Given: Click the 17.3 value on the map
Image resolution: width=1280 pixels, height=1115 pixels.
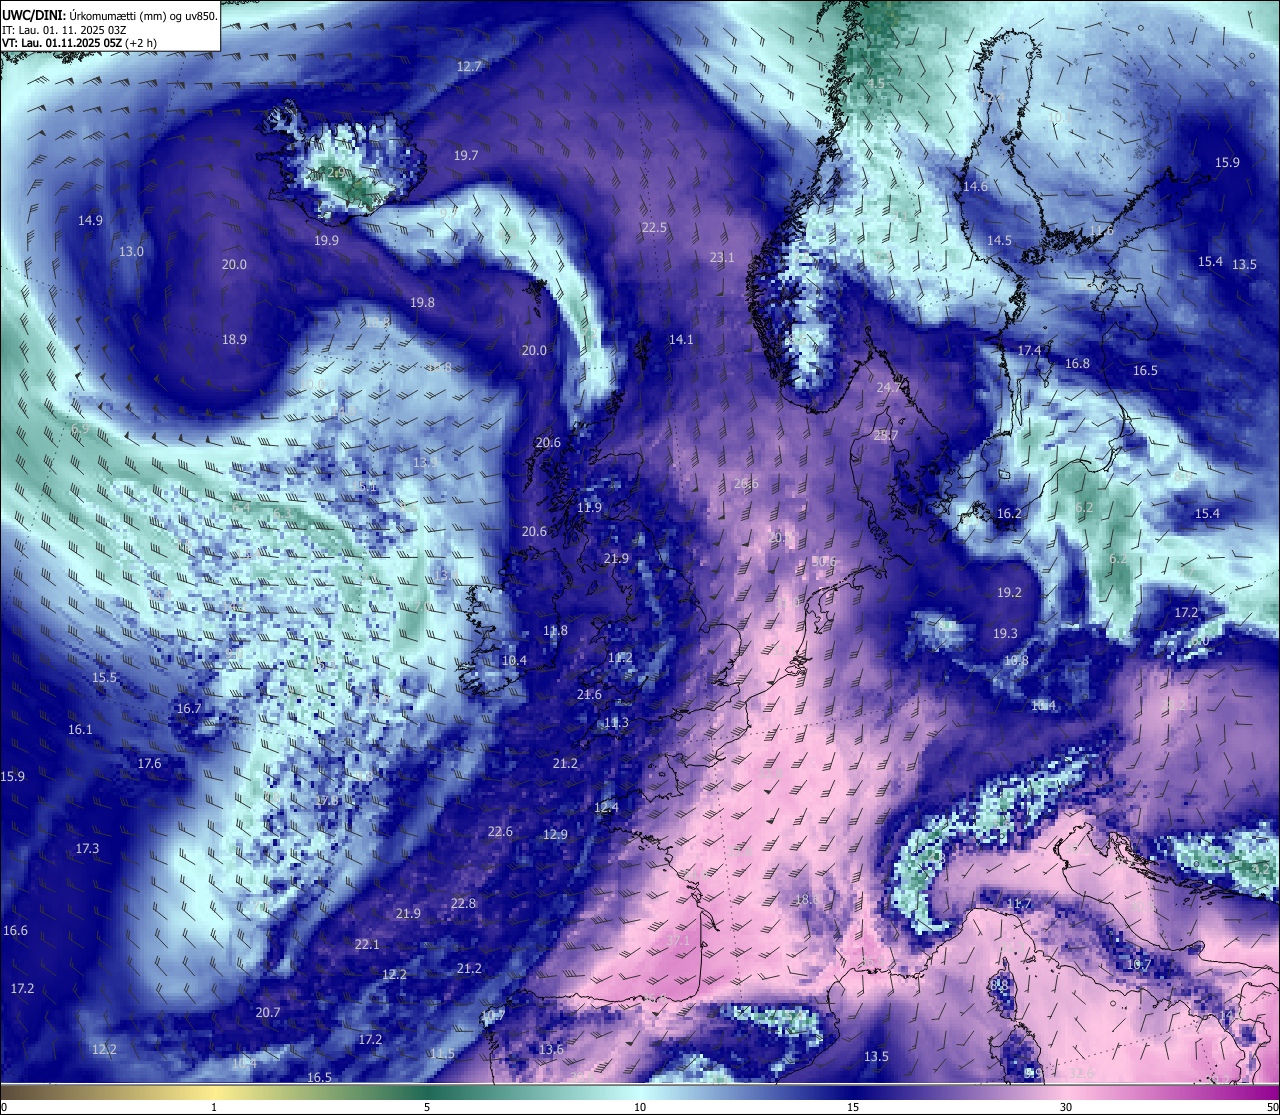Looking at the screenshot, I should click(x=87, y=849).
